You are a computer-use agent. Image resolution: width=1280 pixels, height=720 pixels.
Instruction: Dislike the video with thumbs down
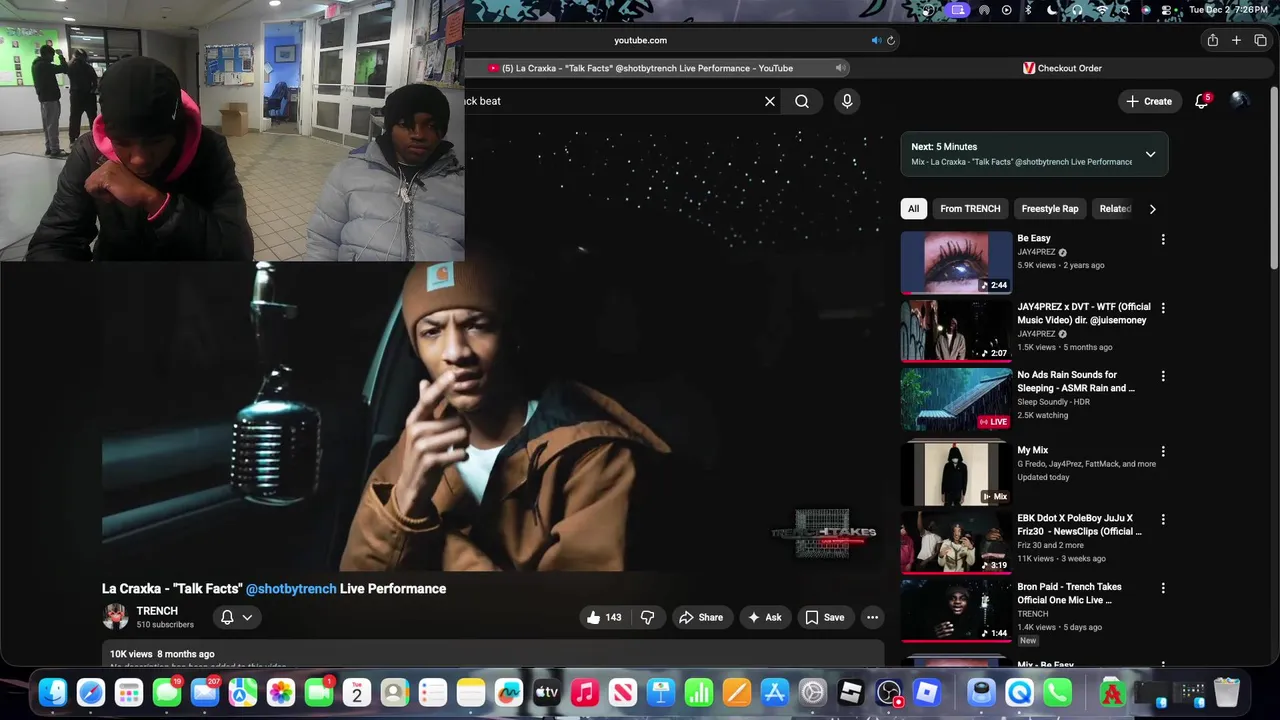(647, 617)
